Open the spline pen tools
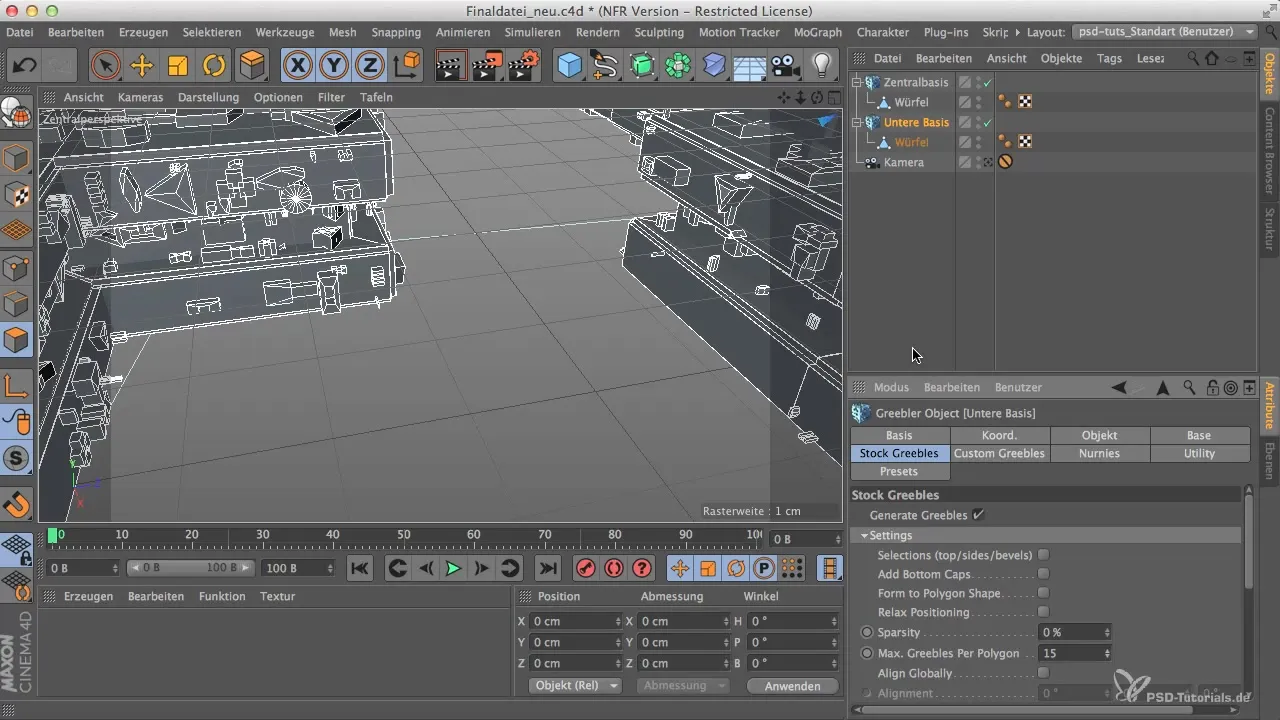The height and width of the screenshot is (720, 1280). coord(606,66)
